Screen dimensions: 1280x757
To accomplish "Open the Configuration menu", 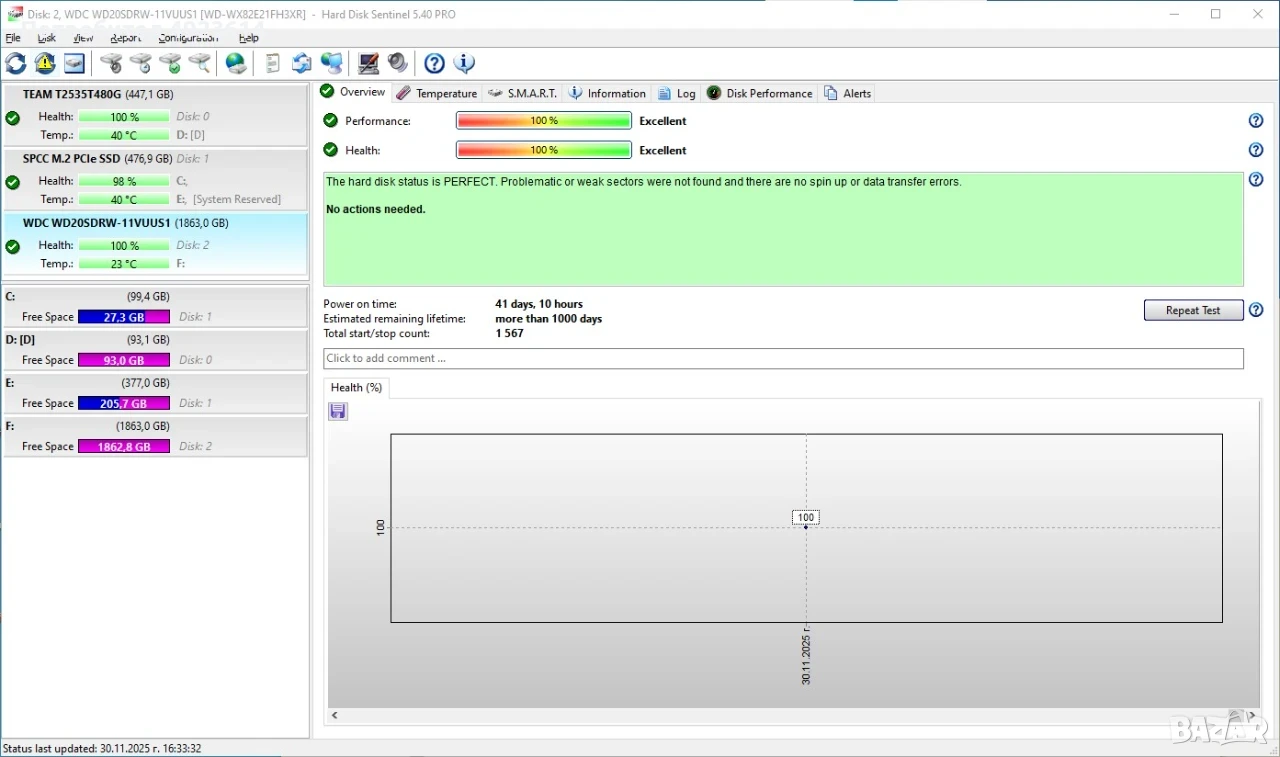I will click(188, 38).
